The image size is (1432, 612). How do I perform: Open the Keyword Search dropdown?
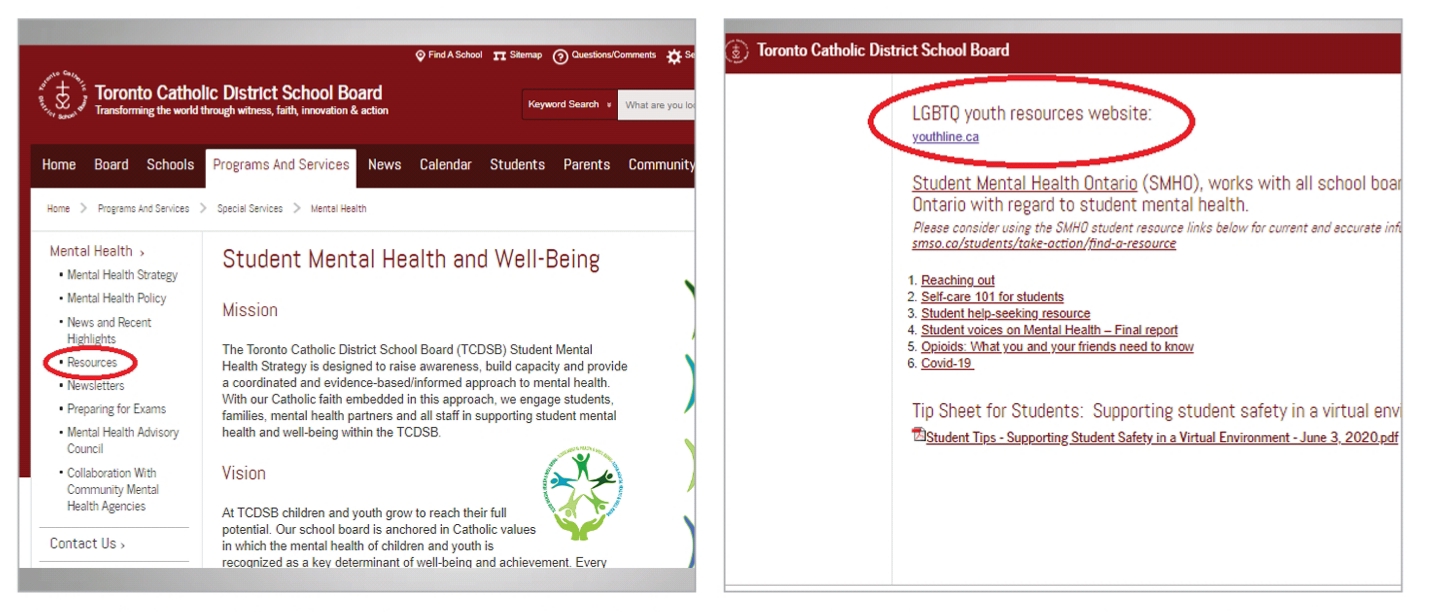(x=570, y=104)
